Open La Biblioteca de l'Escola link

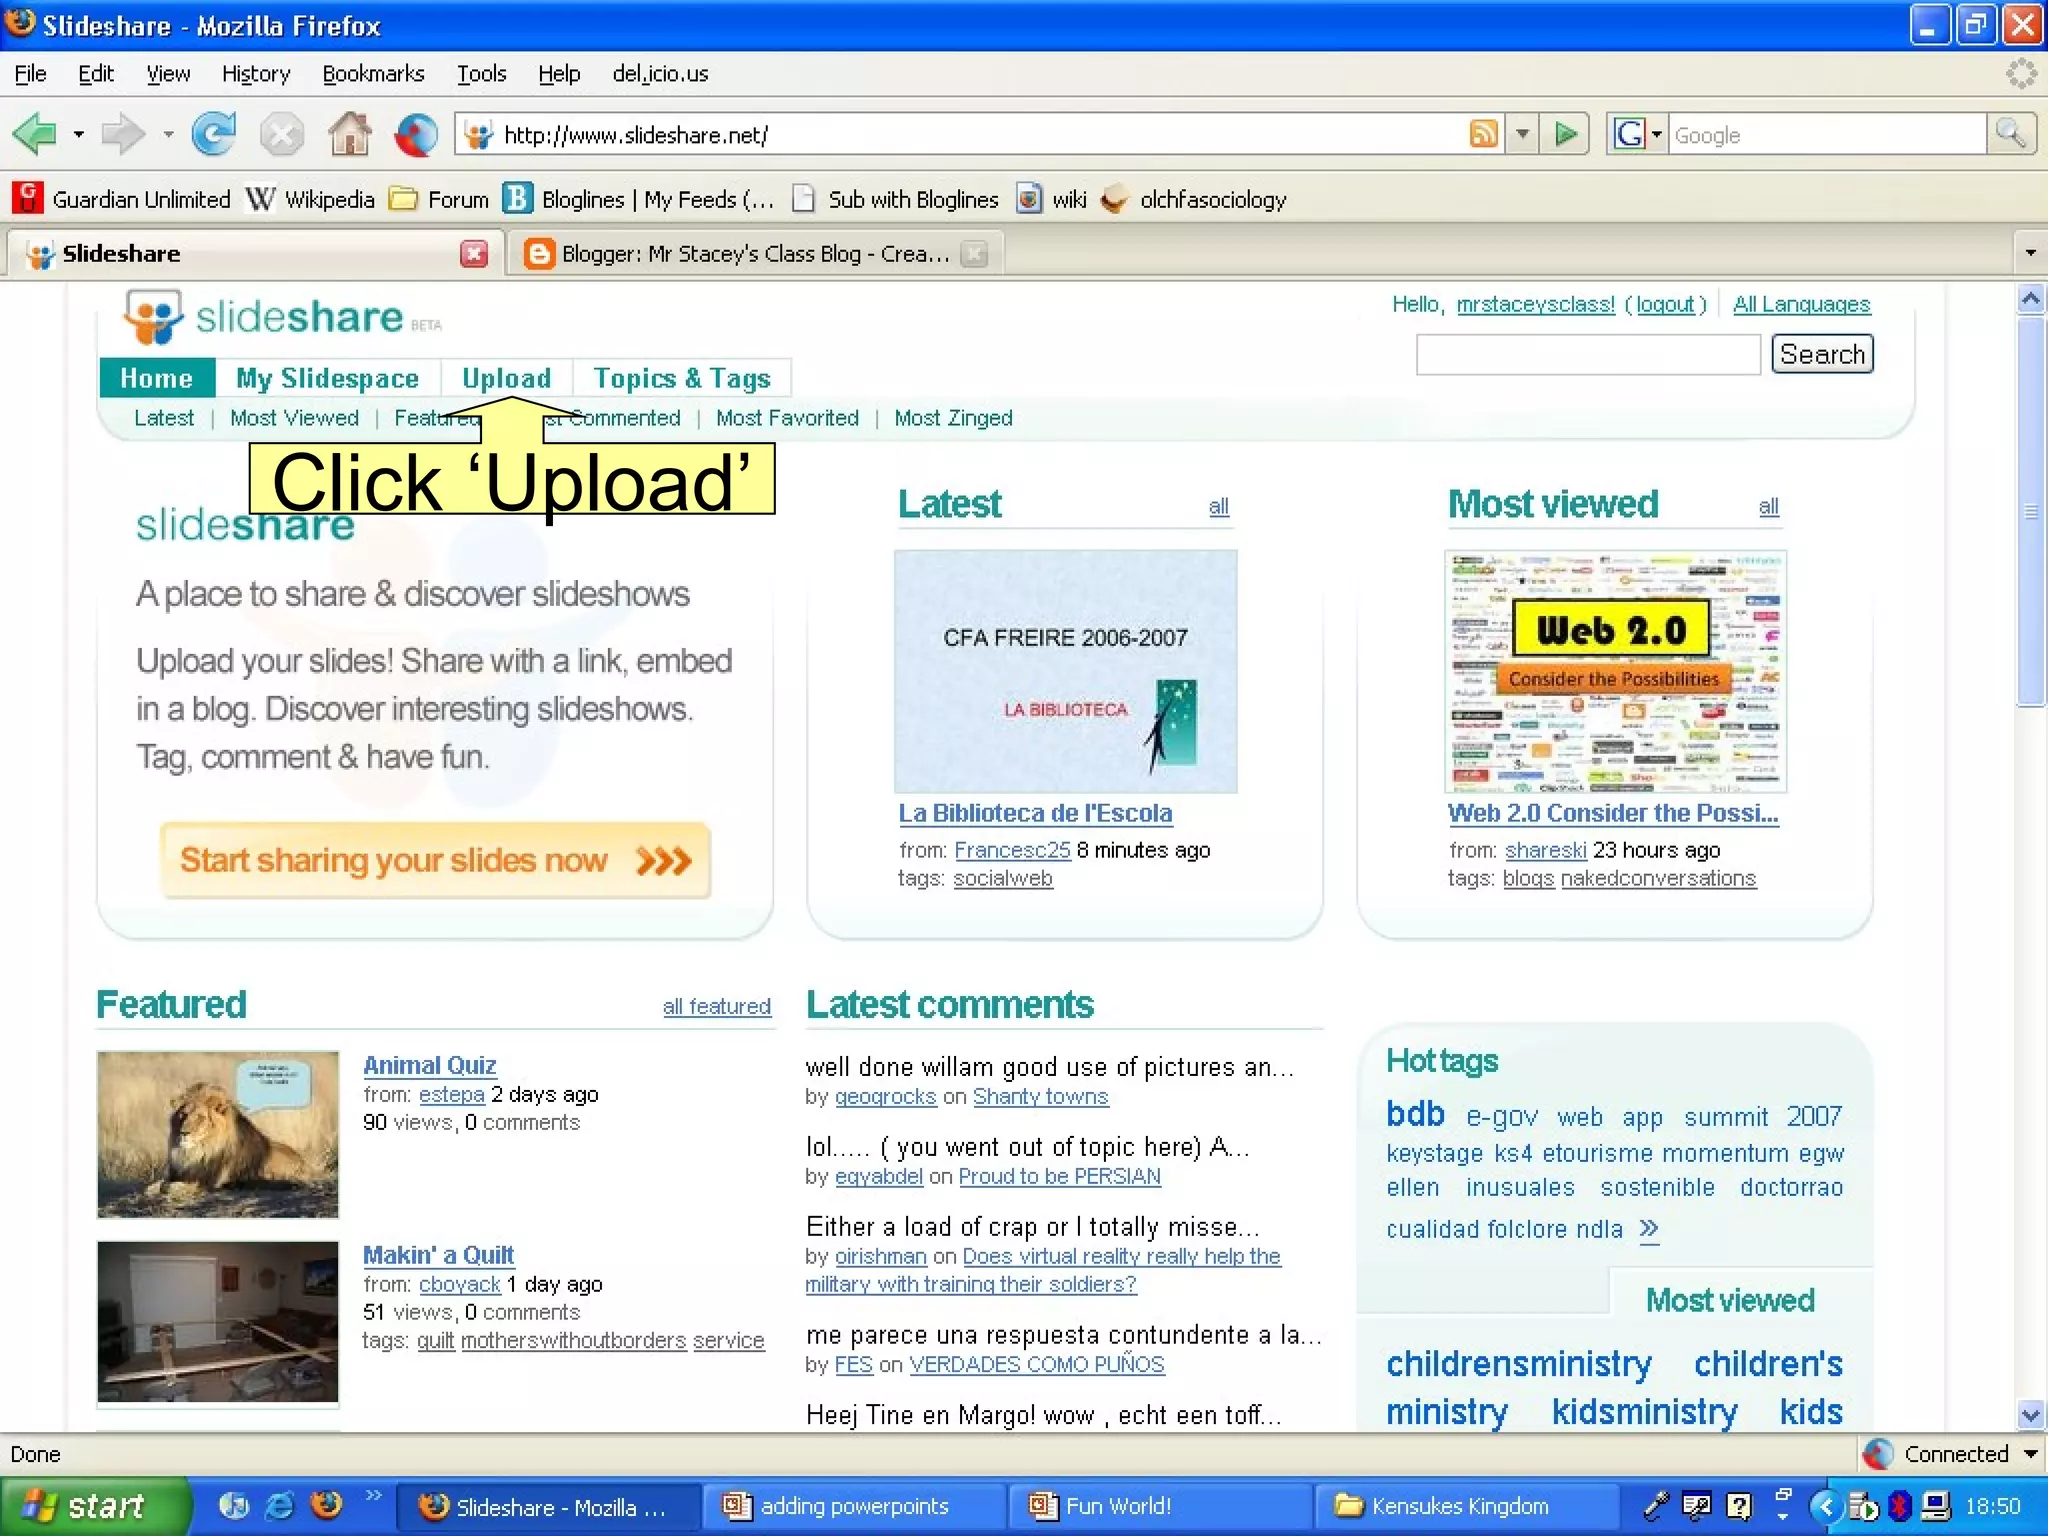1035,813
